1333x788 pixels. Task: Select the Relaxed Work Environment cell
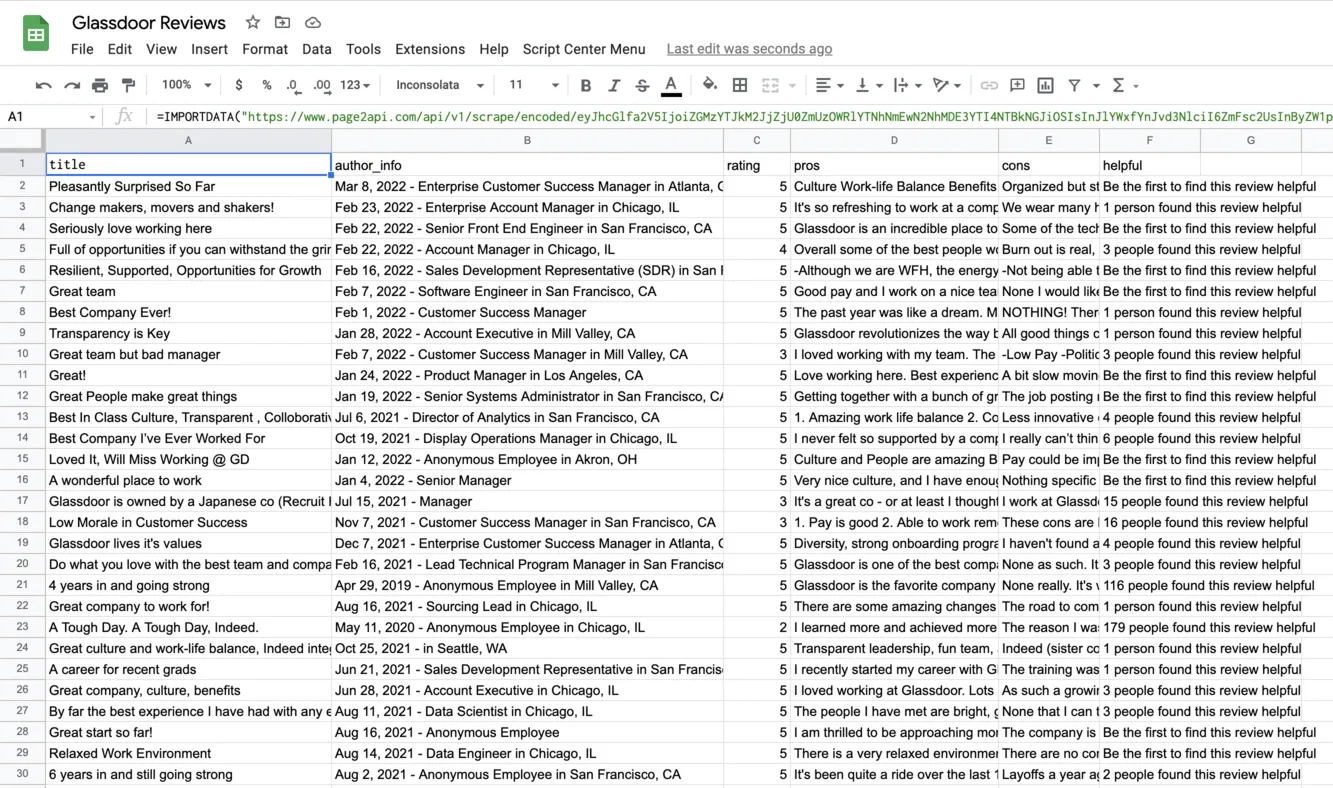[x=188, y=753]
